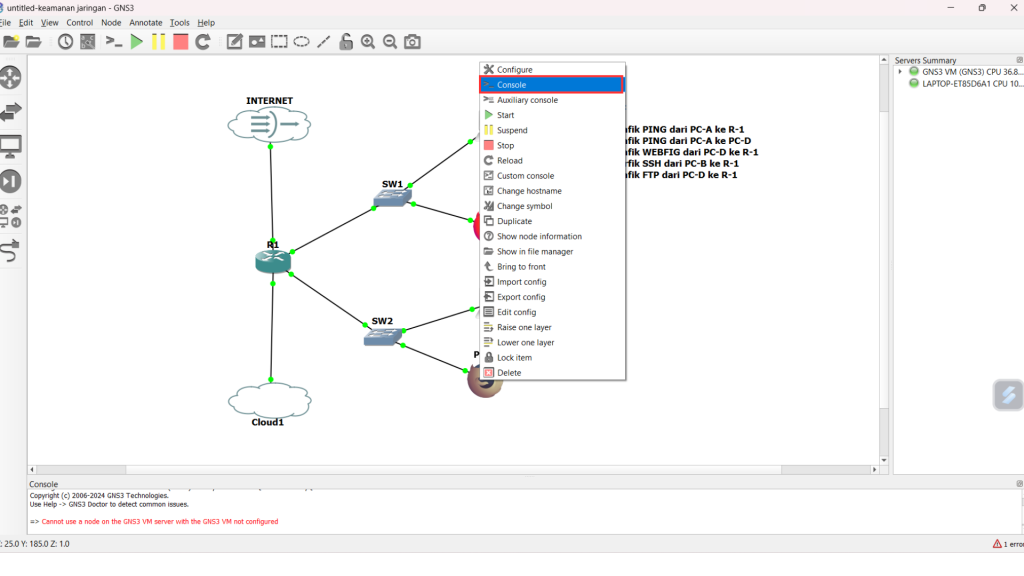Click the Add a note toolbar icon
This screenshot has height=576, width=1024.
(x=234, y=42)
